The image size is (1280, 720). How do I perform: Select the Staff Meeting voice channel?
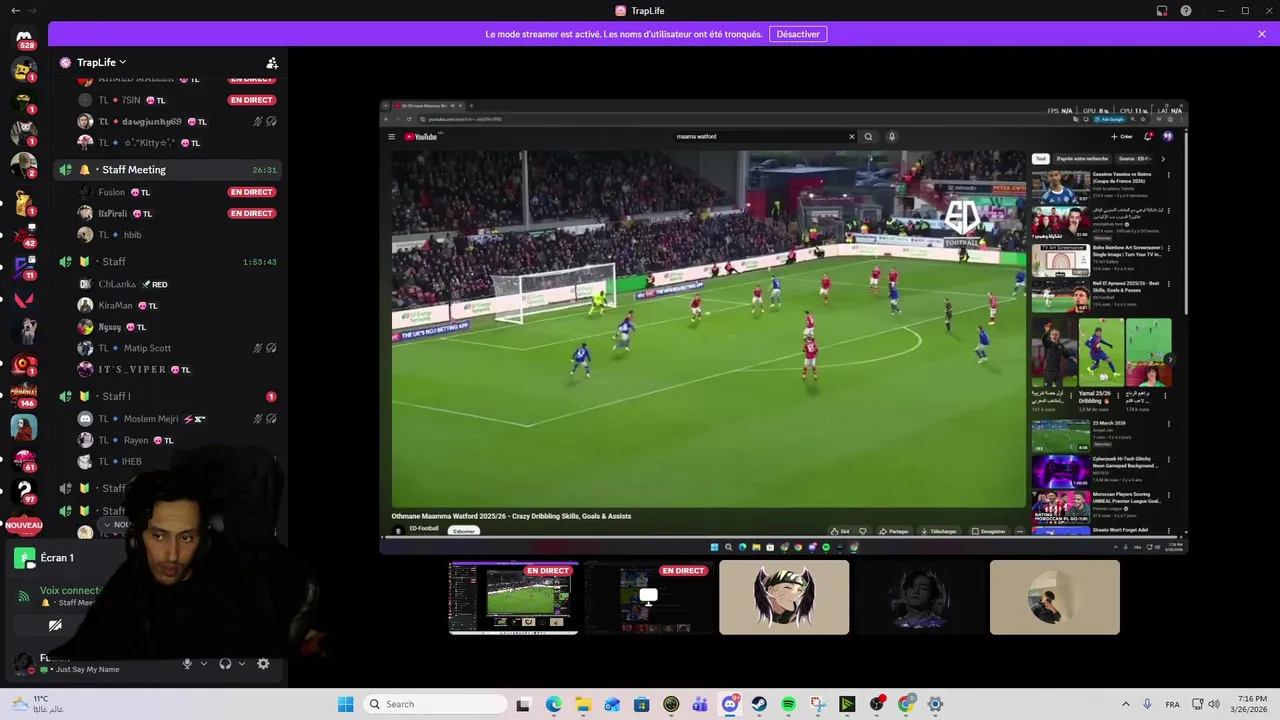[x=168, y=170]
